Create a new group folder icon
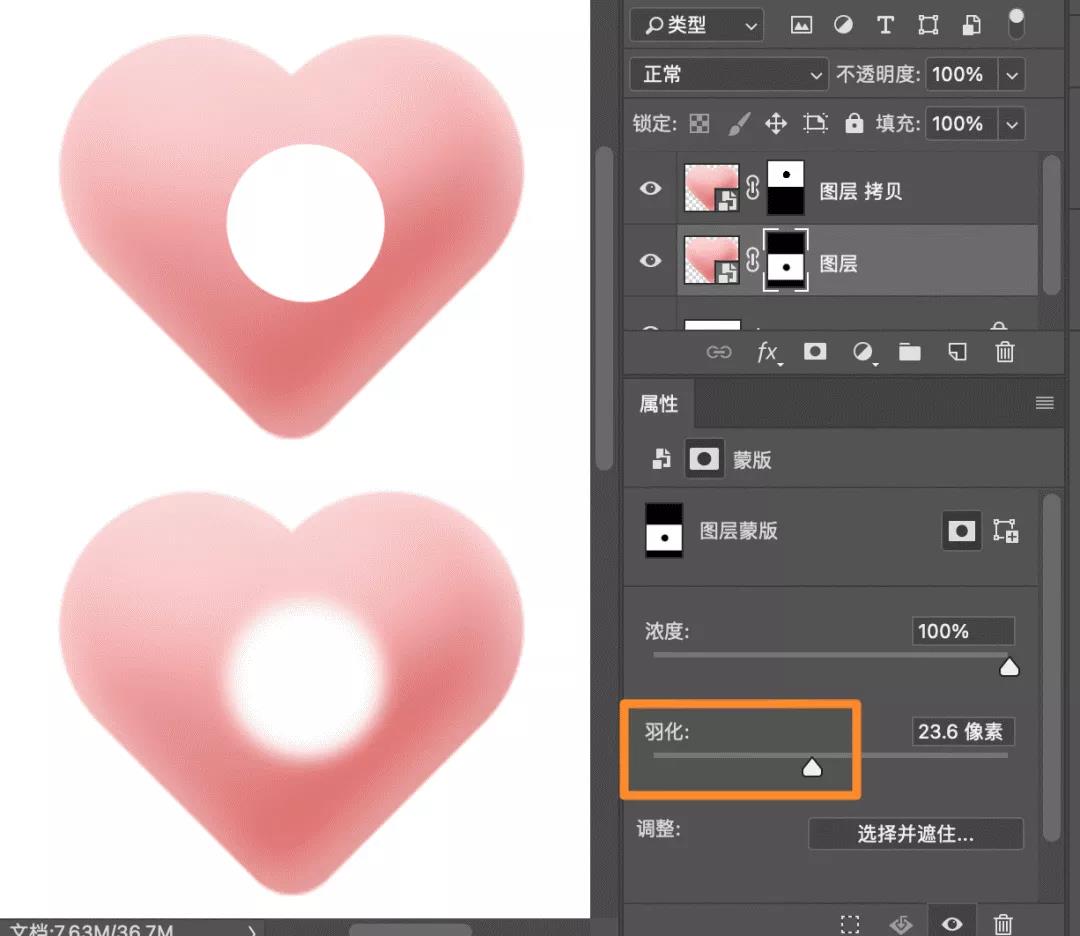This screenshot has height=936, width=1080. point(910,352)
